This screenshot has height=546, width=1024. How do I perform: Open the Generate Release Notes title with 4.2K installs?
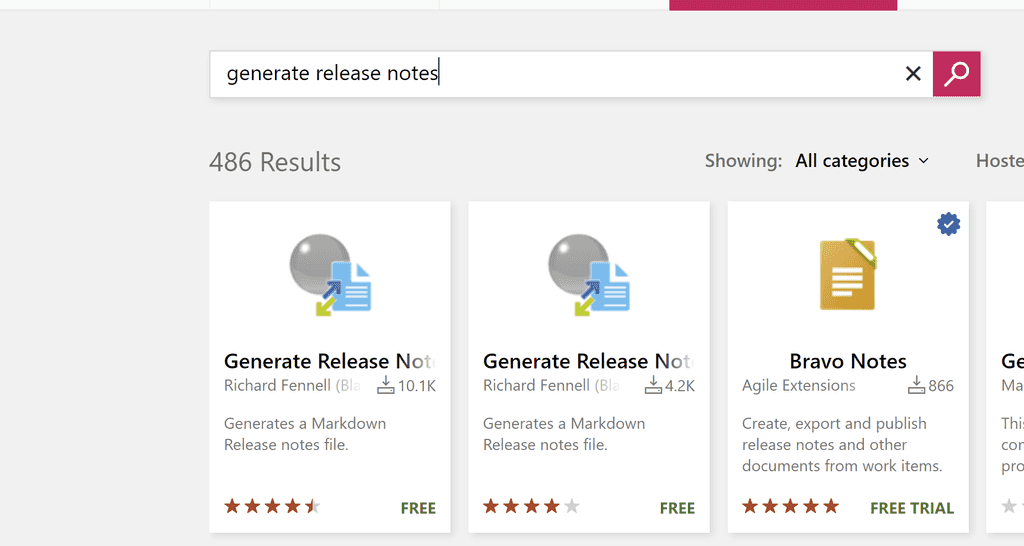[589, 361]
